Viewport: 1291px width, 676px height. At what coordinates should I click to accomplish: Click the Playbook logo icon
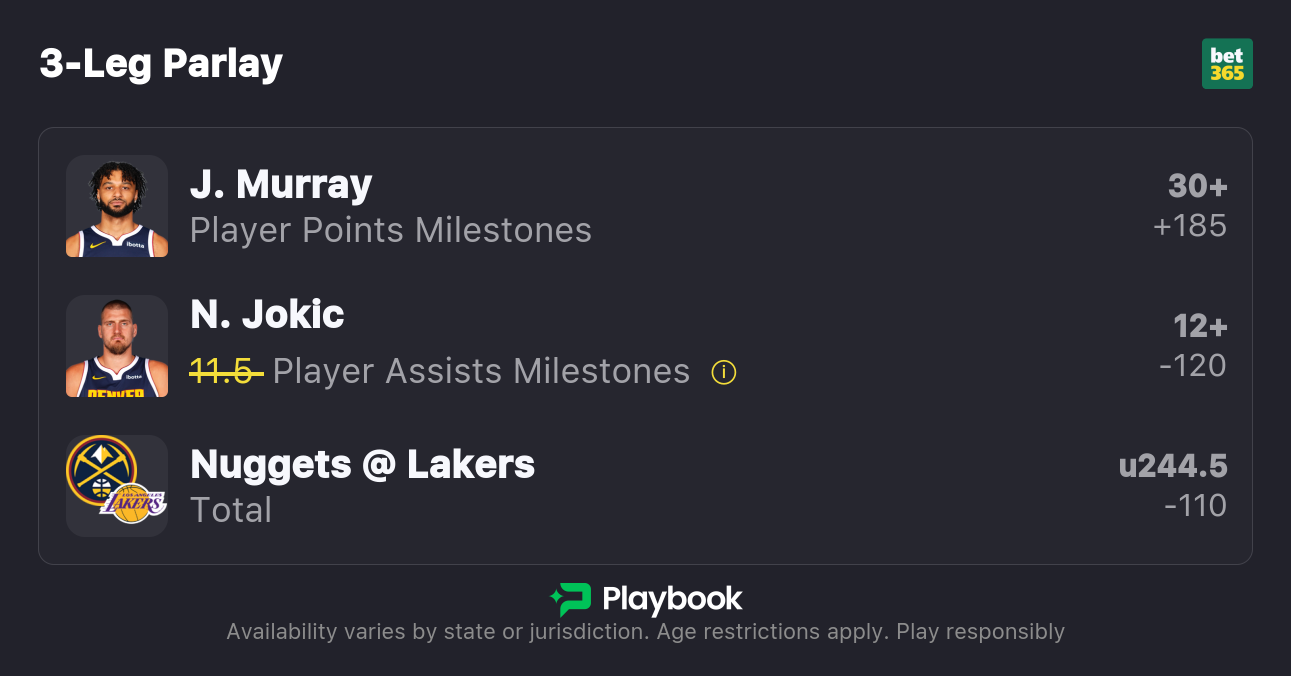tap(571, 599)
